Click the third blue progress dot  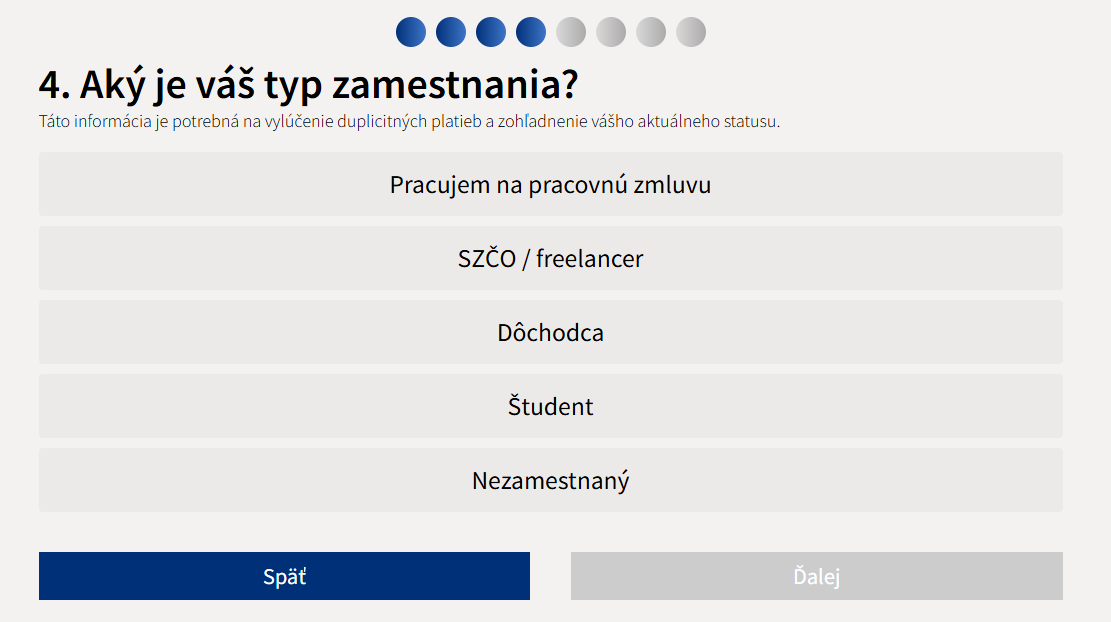point(491,32)
